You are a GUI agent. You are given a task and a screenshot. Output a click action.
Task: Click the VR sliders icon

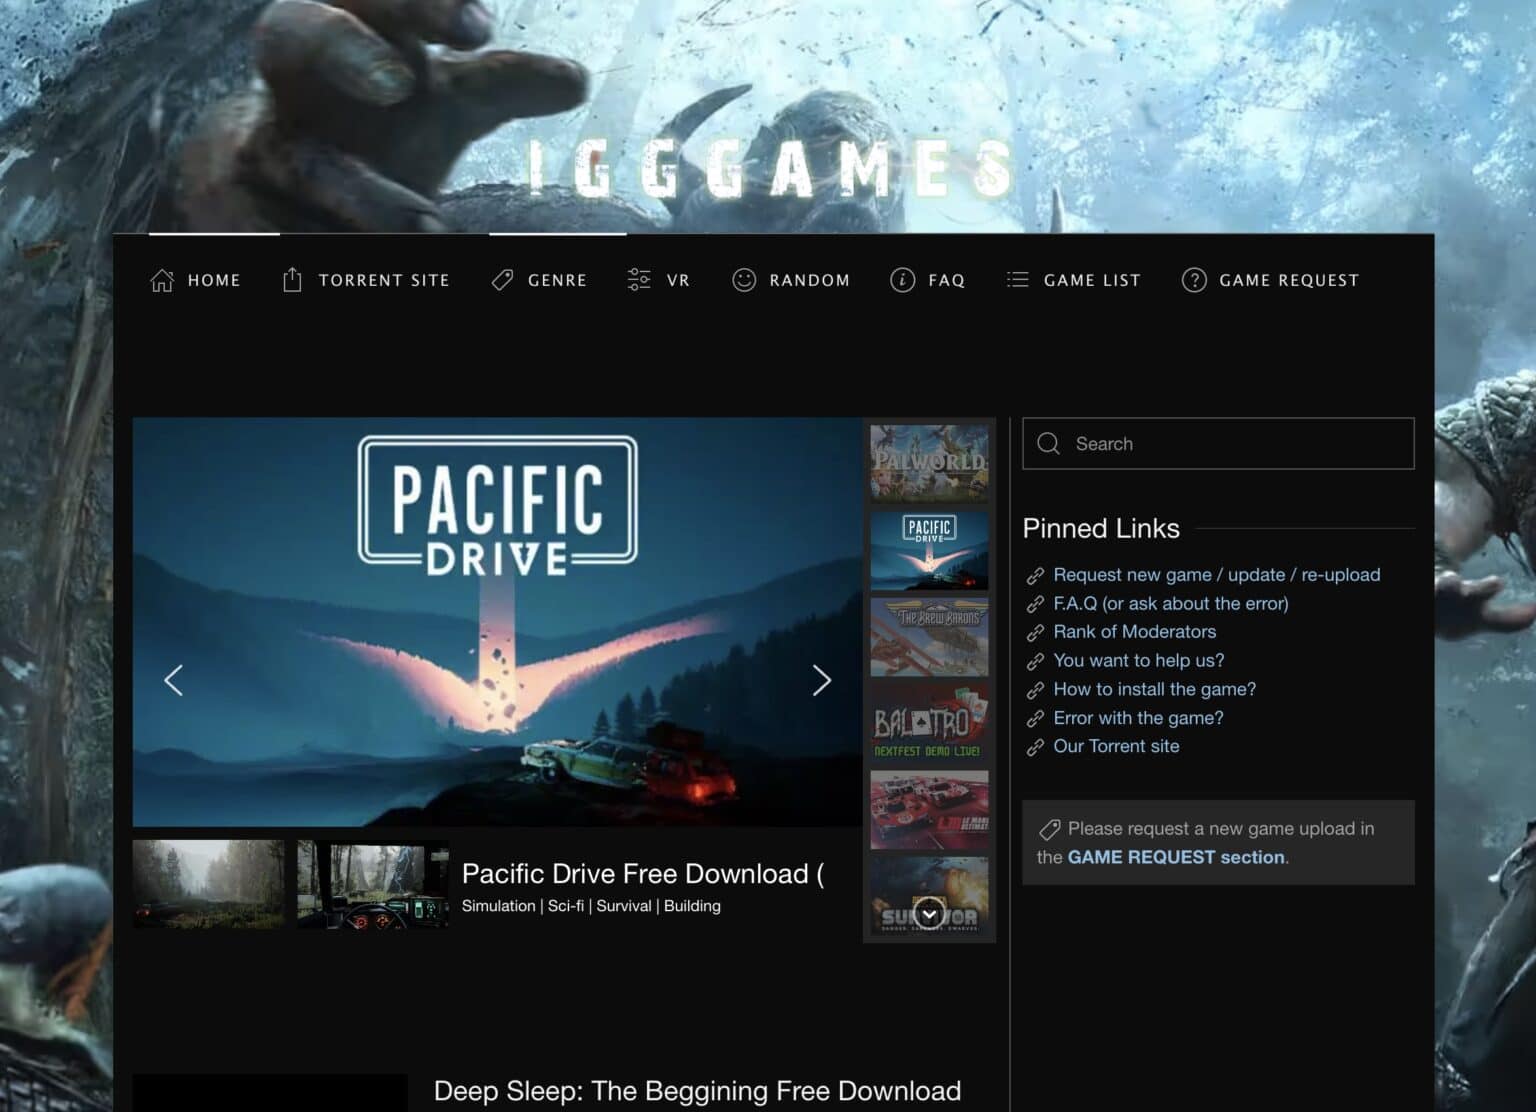(x=639, y=280)
